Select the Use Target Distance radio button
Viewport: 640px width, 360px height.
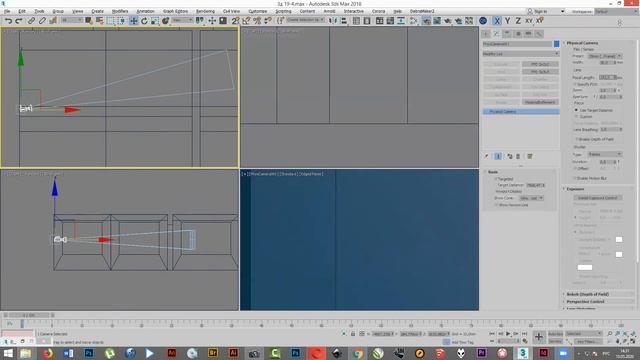point(576,110)
